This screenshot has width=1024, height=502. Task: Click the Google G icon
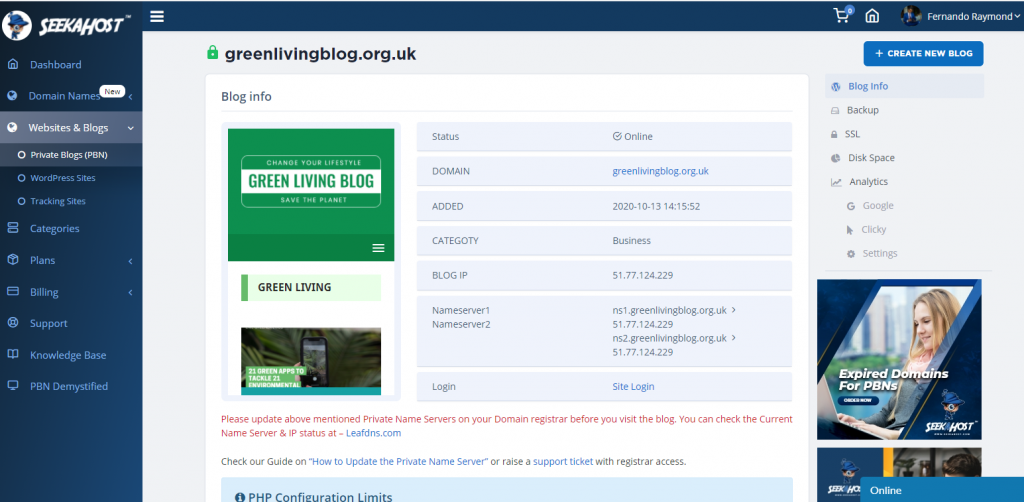coord(851,206)
